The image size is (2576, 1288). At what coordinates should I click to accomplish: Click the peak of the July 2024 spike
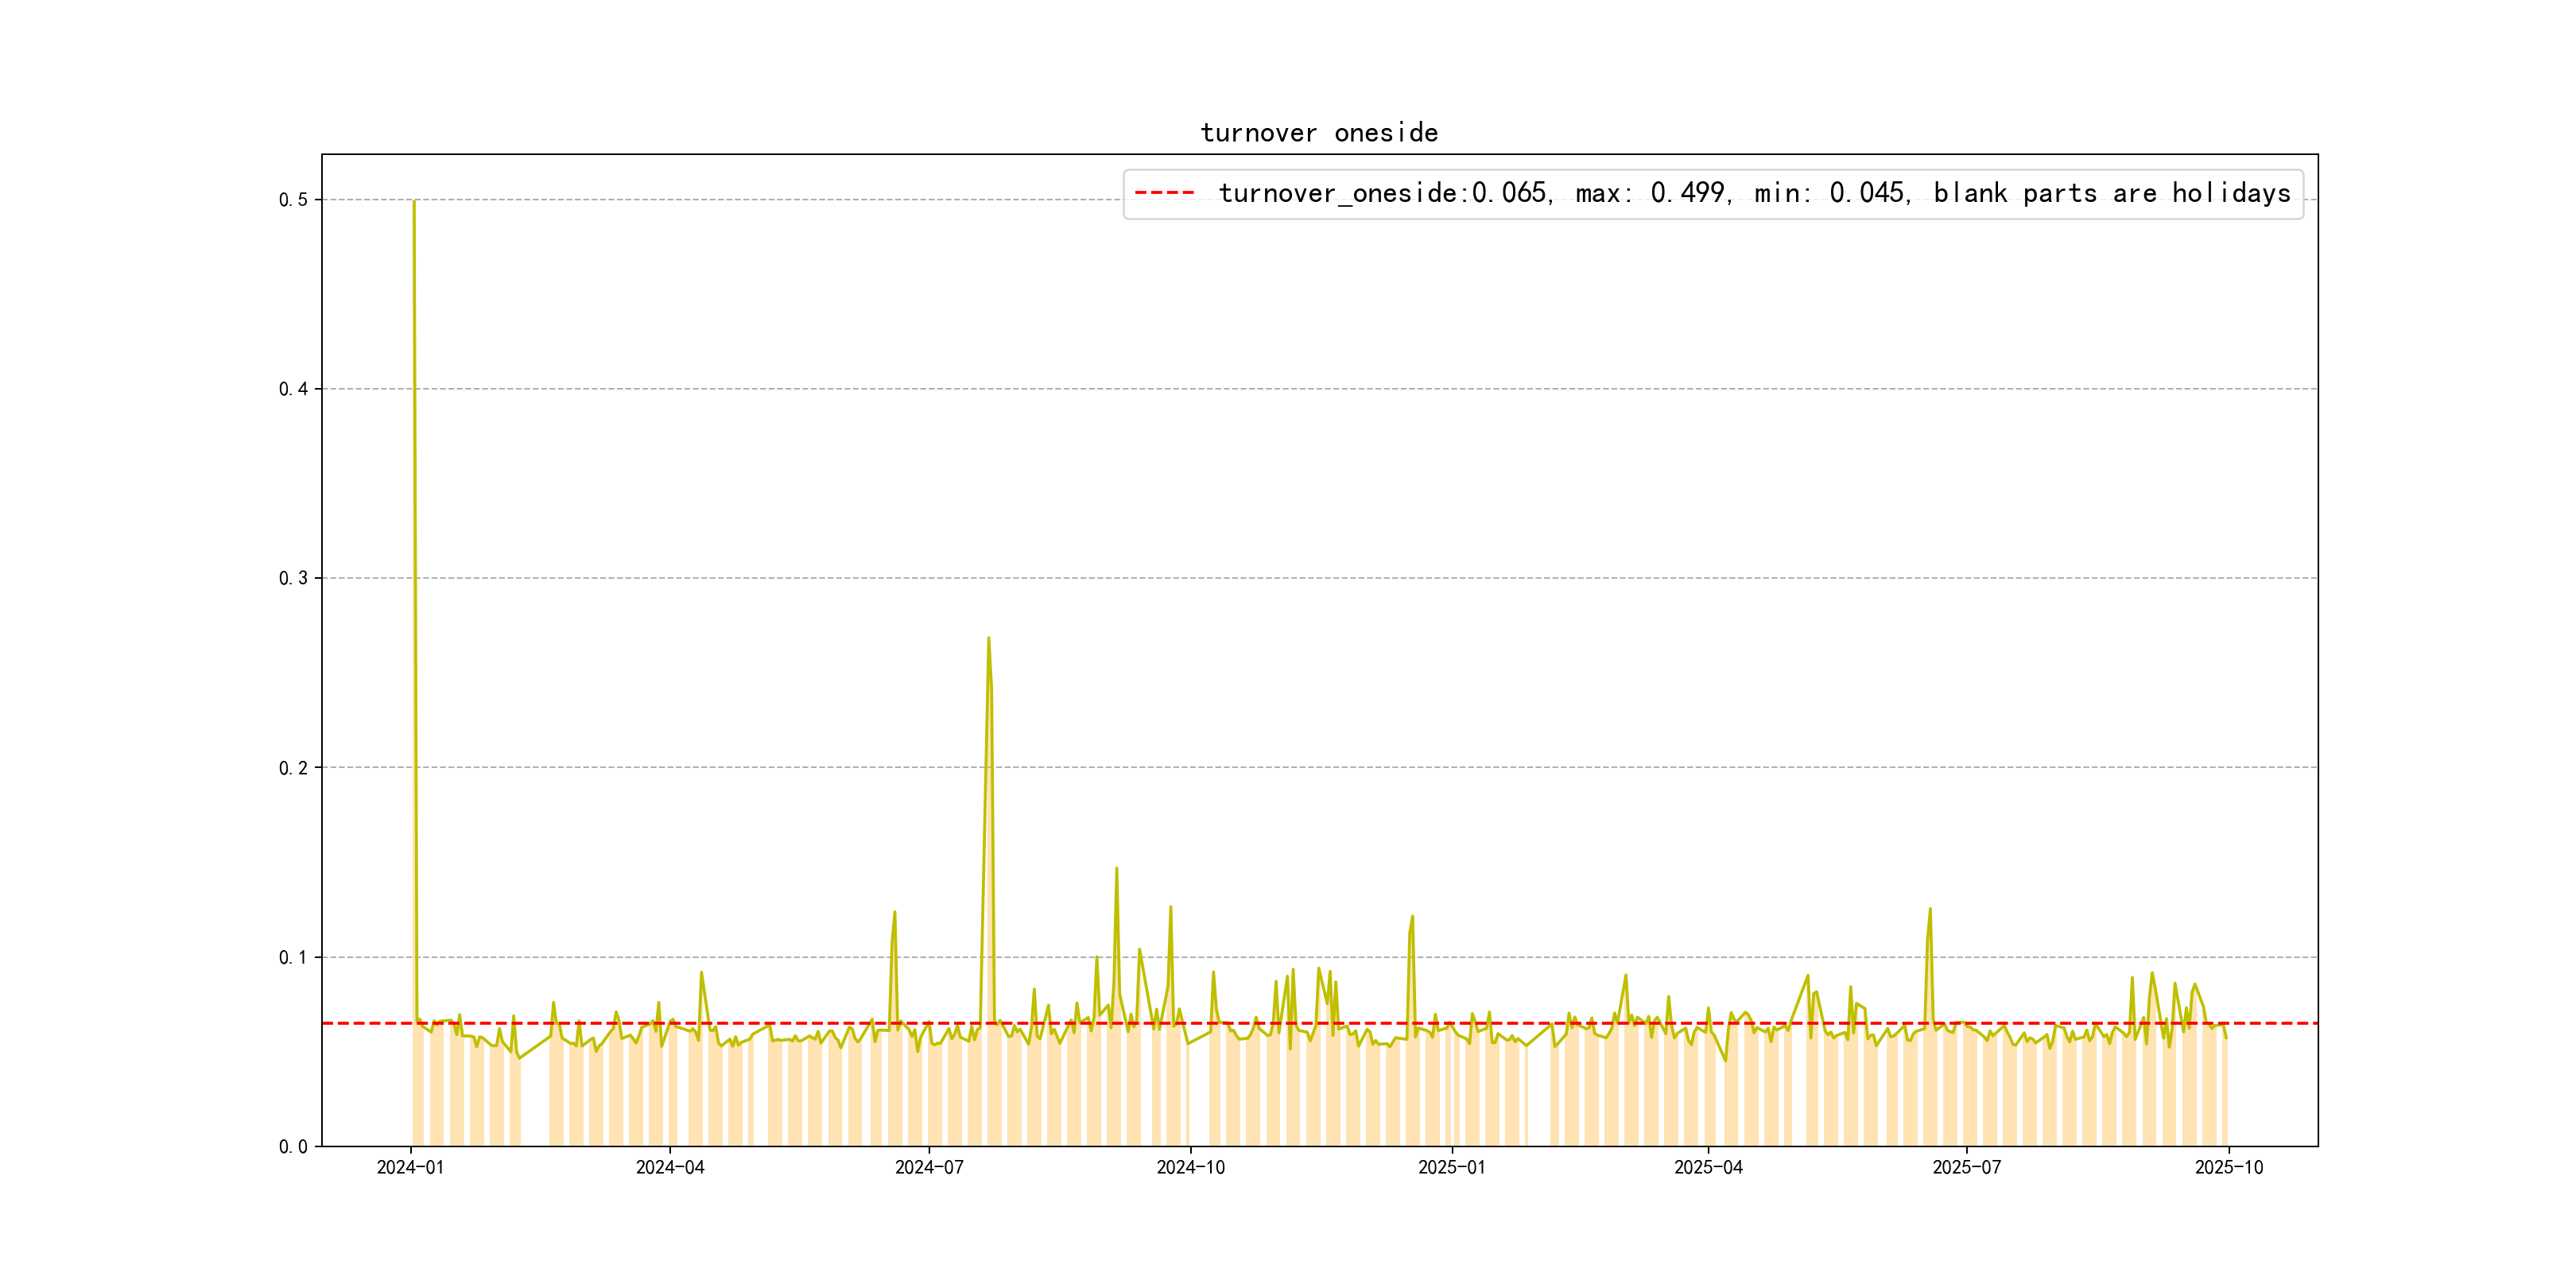click(988, 639)
